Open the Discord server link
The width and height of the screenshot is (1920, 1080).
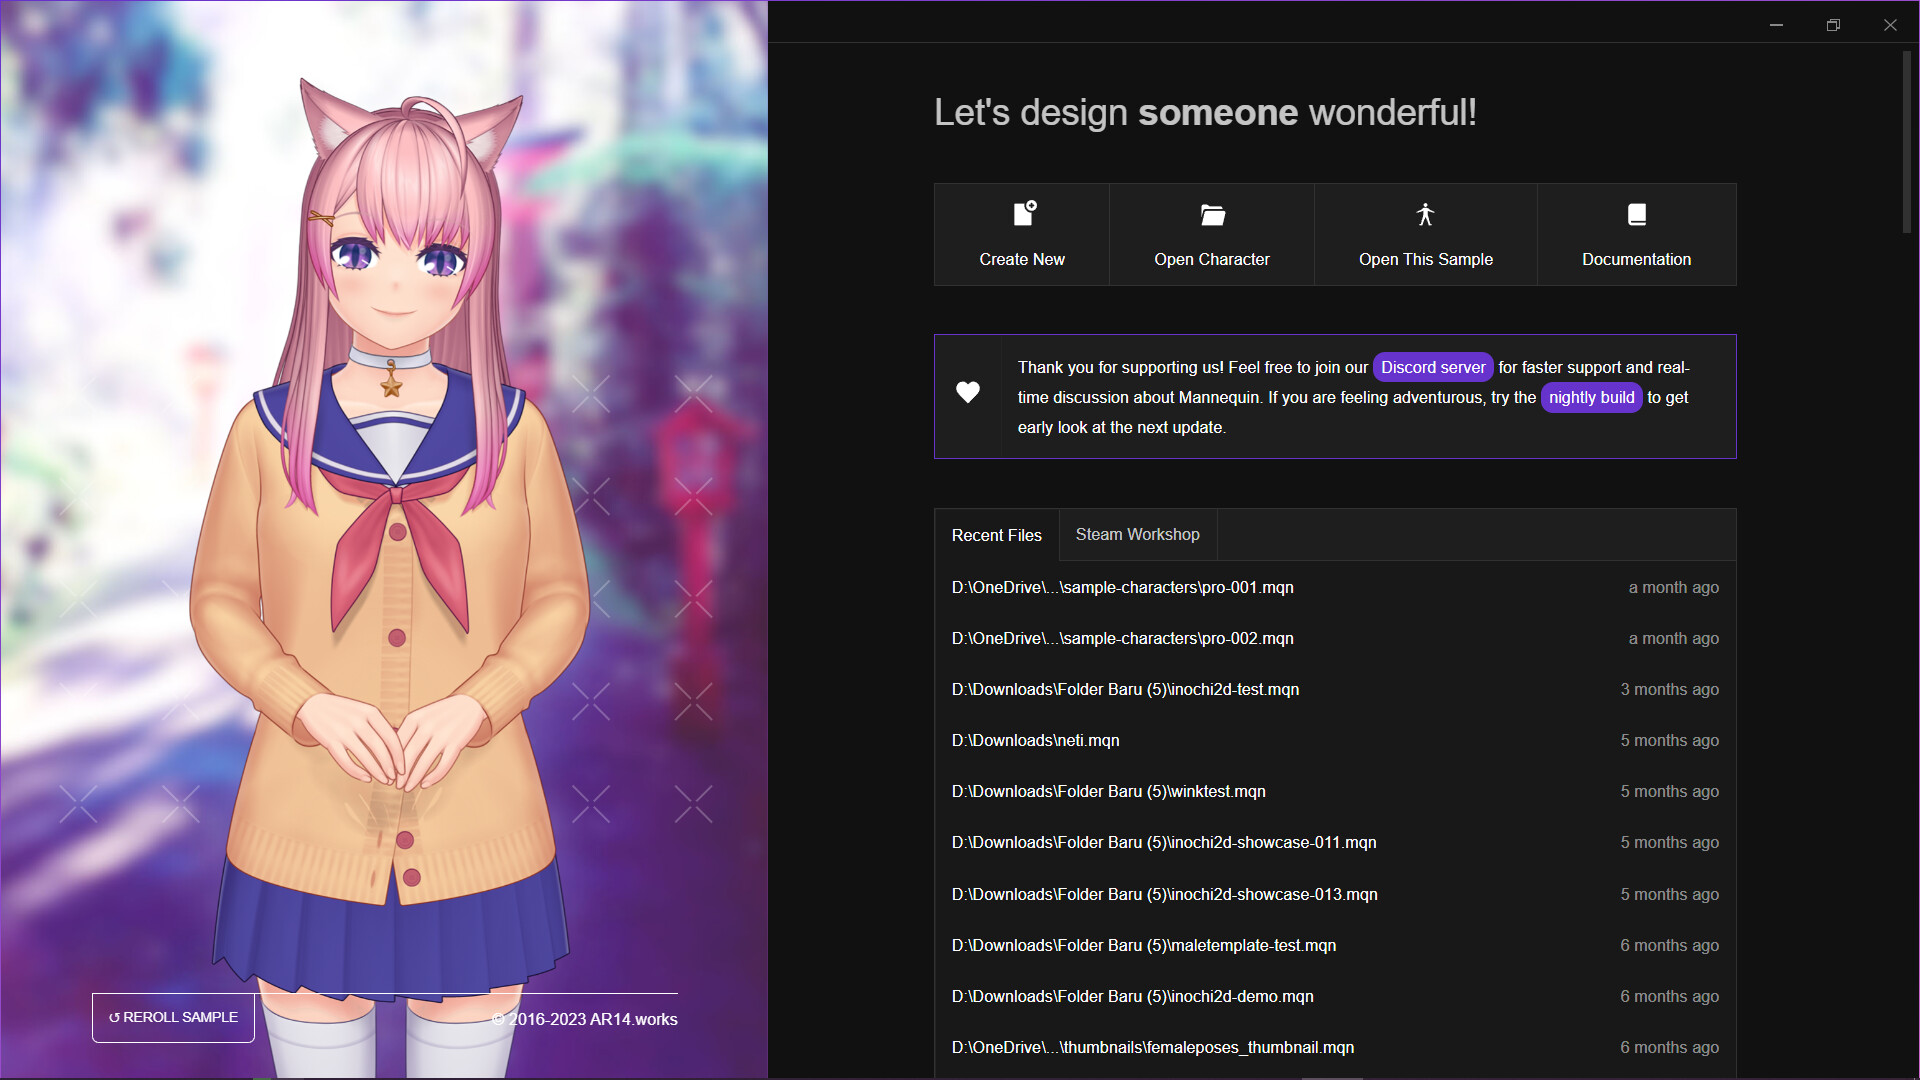tap(1432, 367)
